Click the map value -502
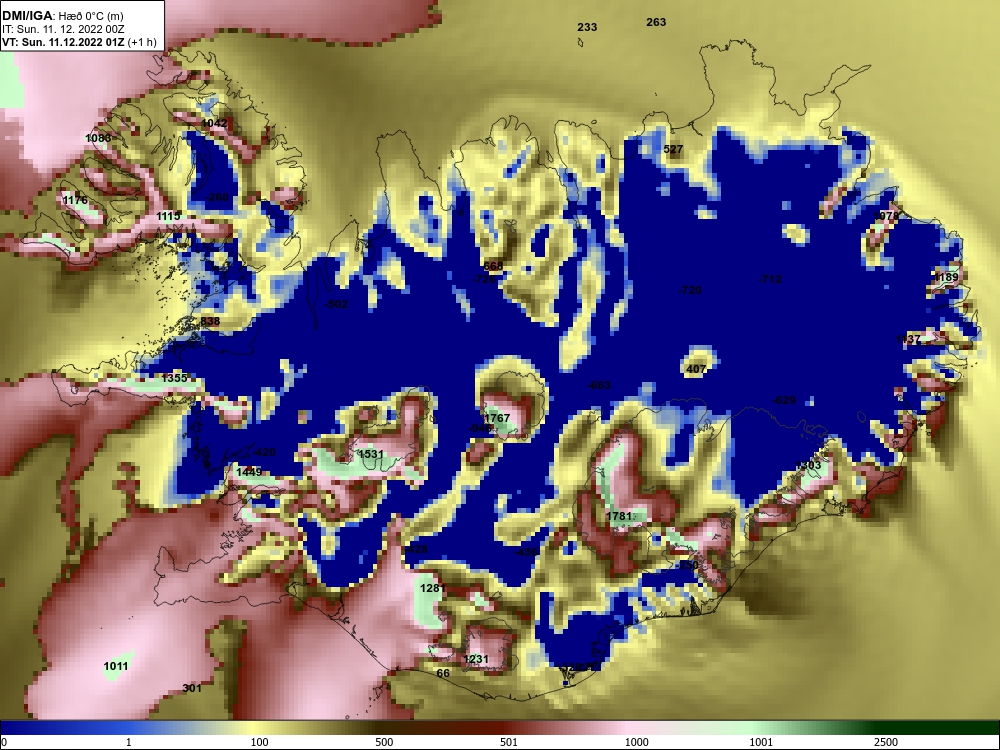 tap(336, 304)
